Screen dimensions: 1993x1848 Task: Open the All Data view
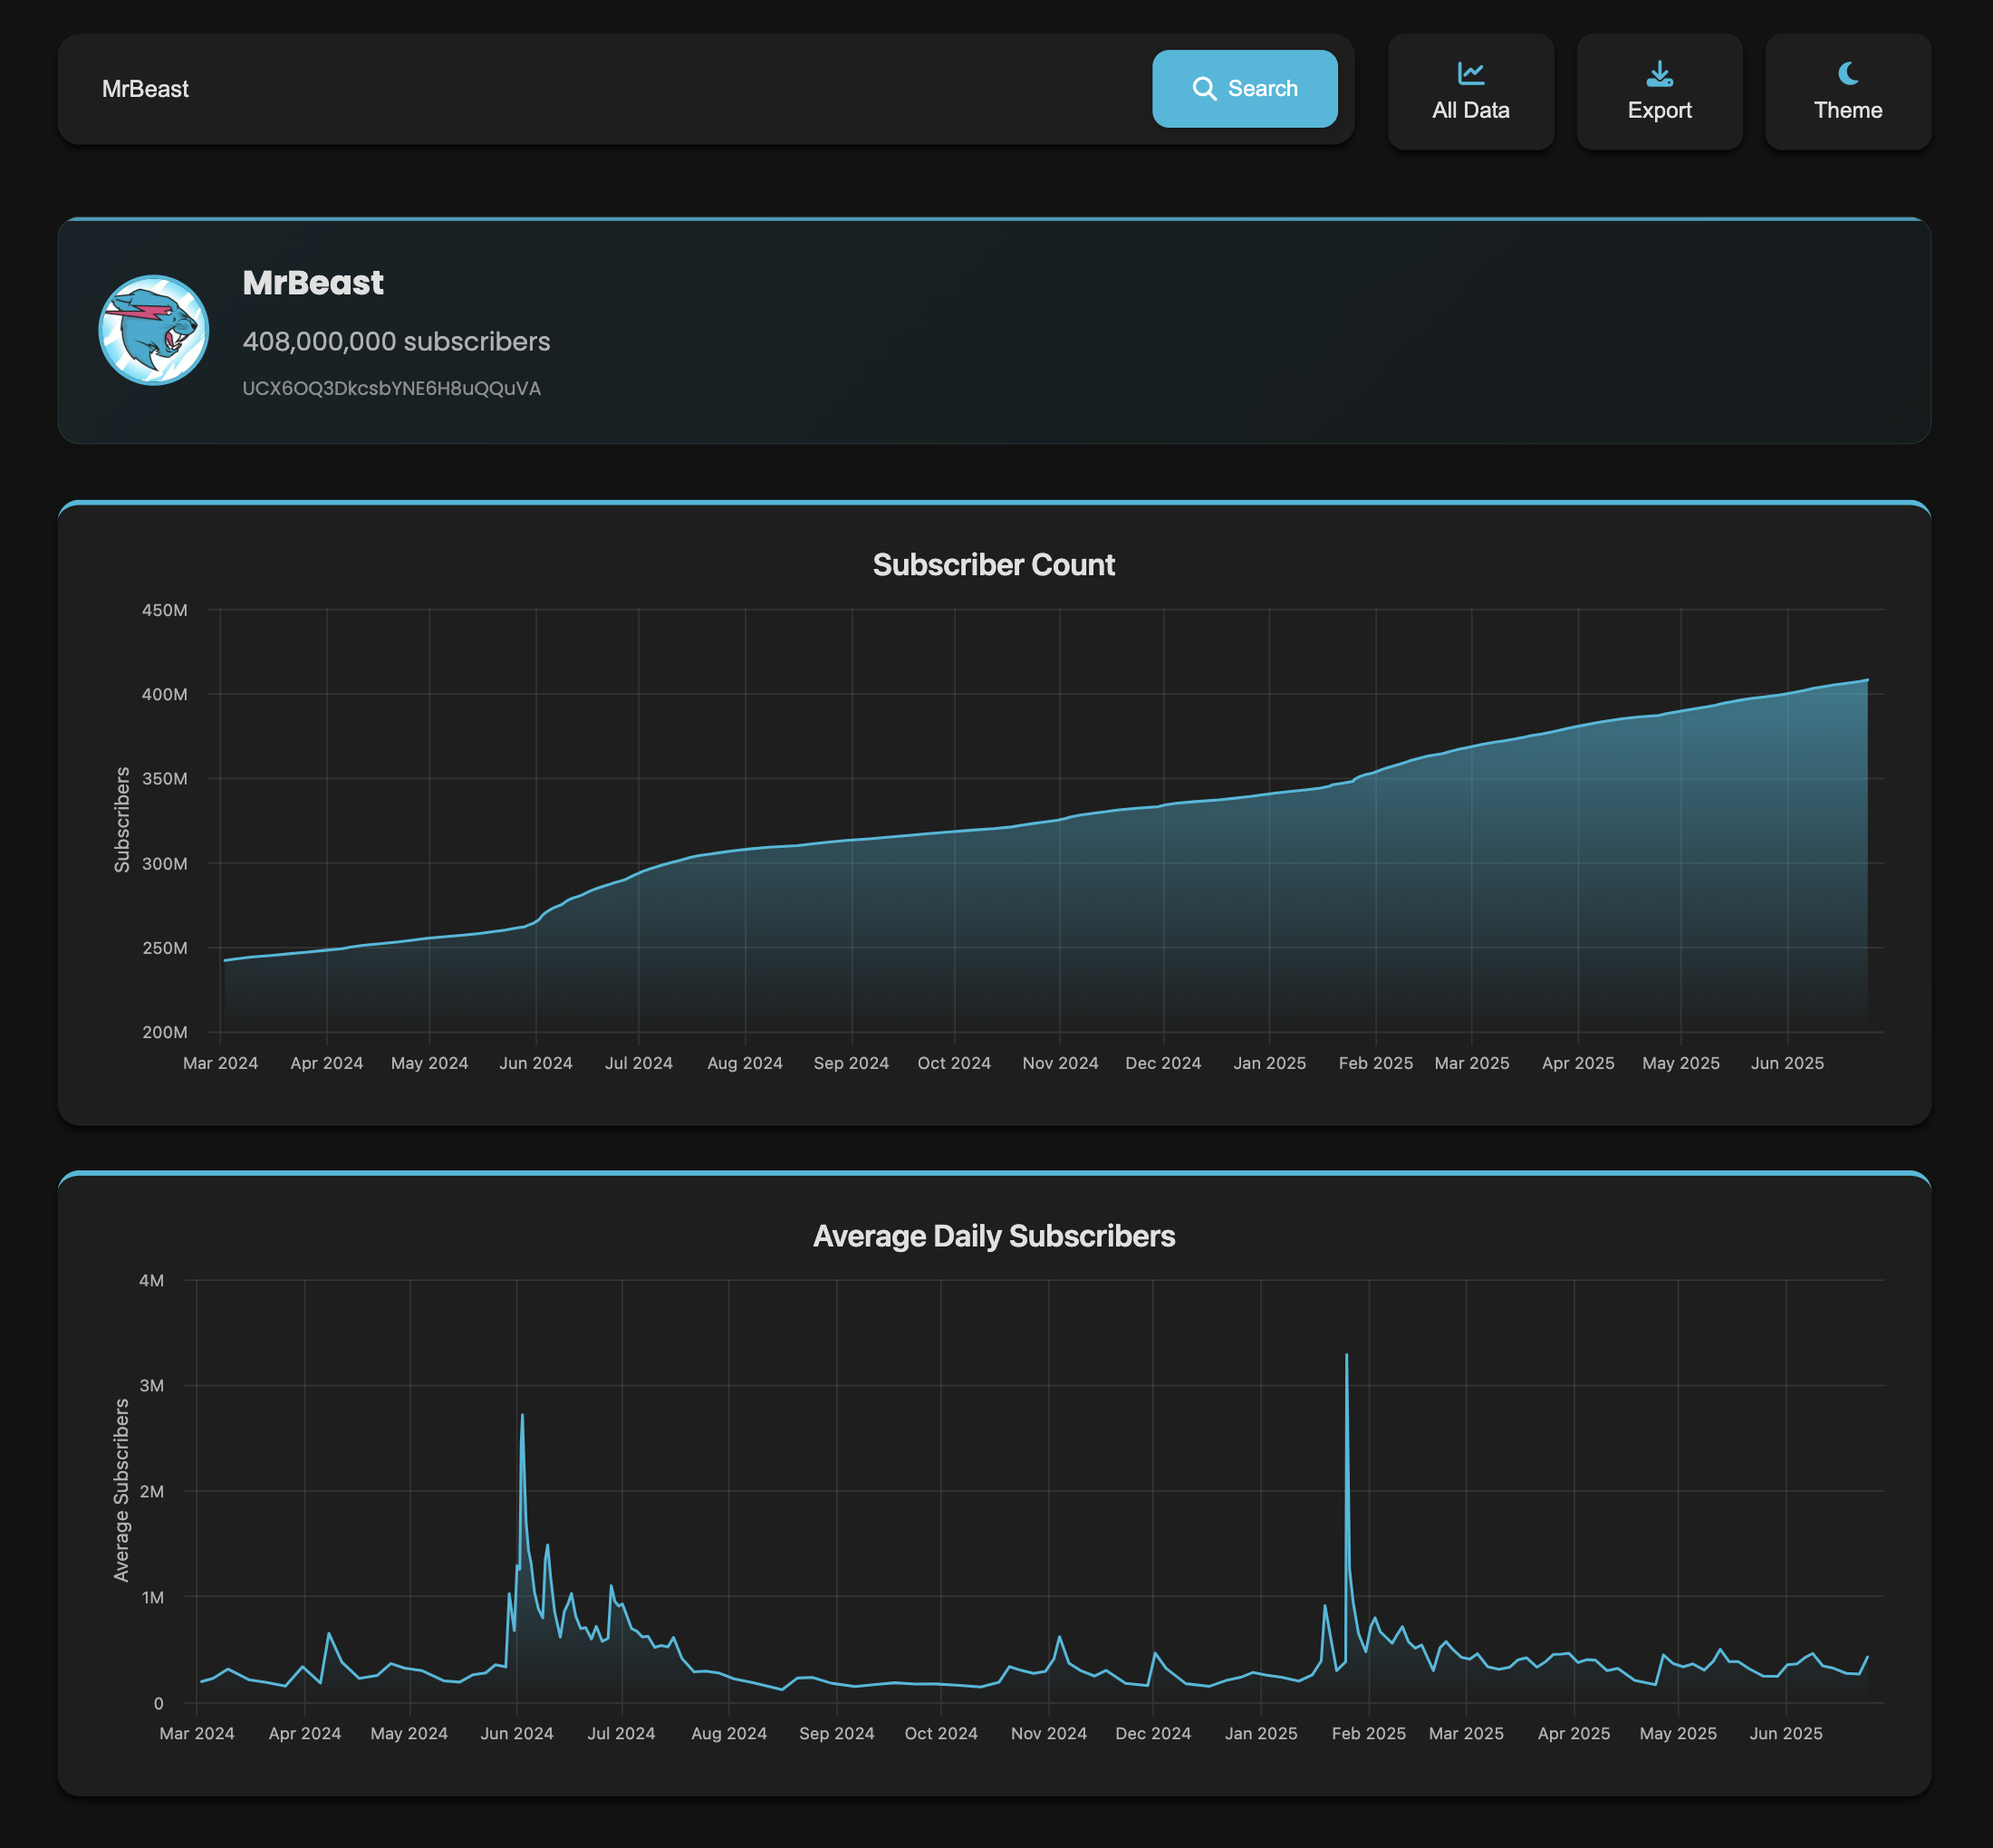click(1470, 92)
